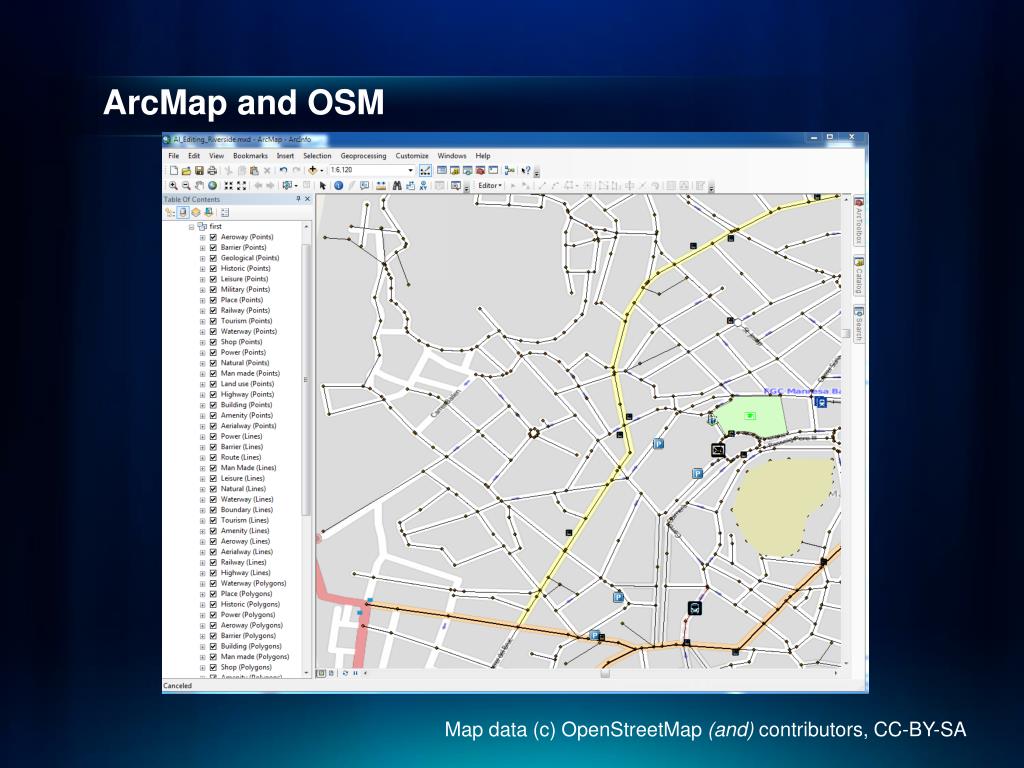List layers by visibility
Image resolution: width=1024 pixels, height=768 pixels.
click(195, 212)
